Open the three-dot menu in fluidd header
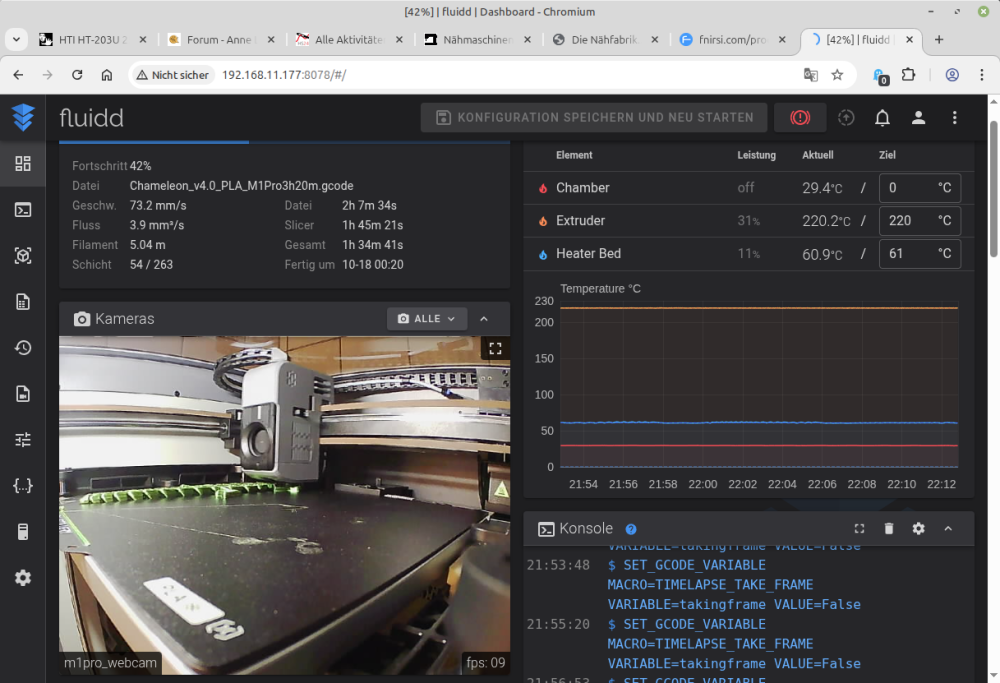 954,118
